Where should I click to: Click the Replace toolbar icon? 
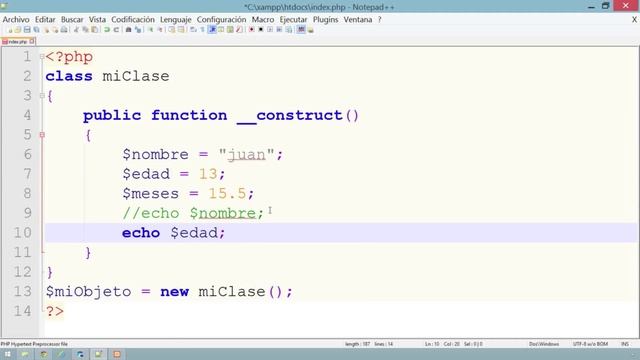coord(138,30)
